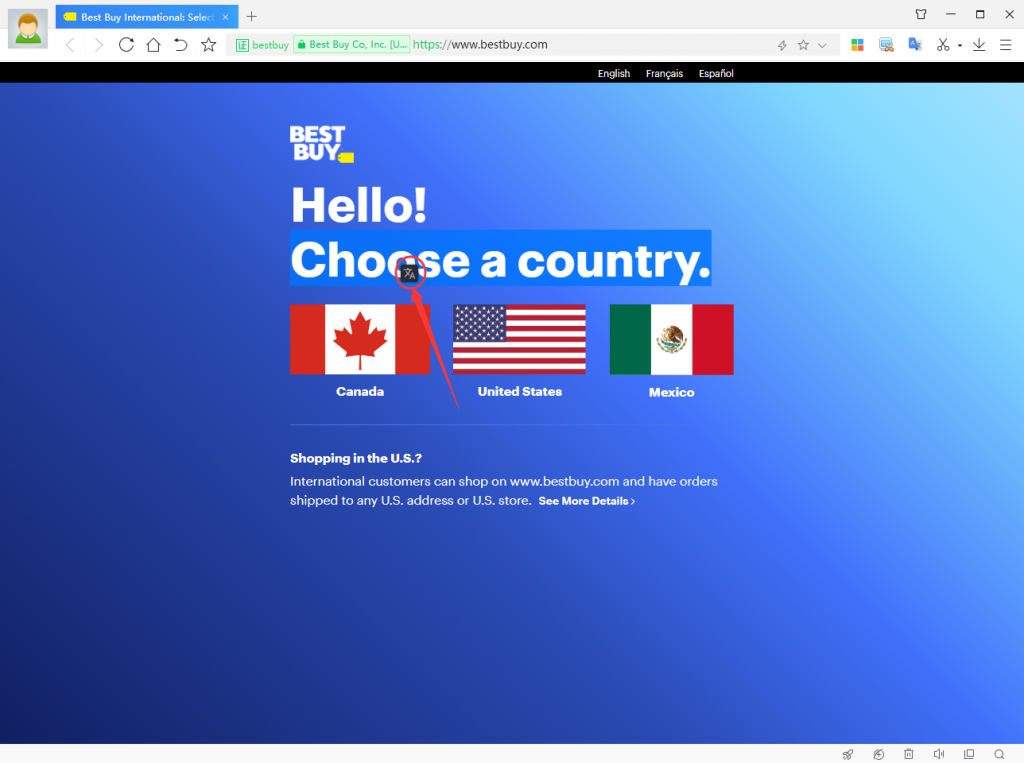Open the colorful four-square apps extension icon
The image size is (1024, 763).
(x=857, y=44)
